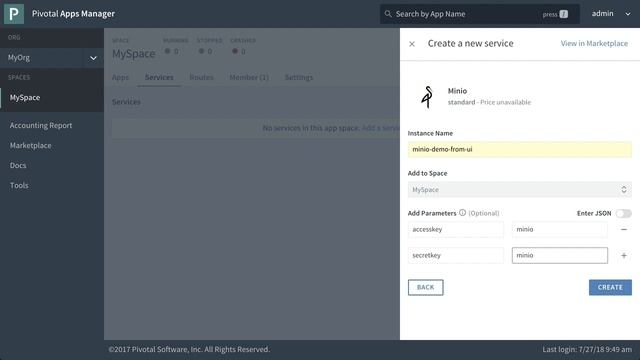Click the Add a service link
The width and height of the screenshot is (640, 360).
[380, 128]
